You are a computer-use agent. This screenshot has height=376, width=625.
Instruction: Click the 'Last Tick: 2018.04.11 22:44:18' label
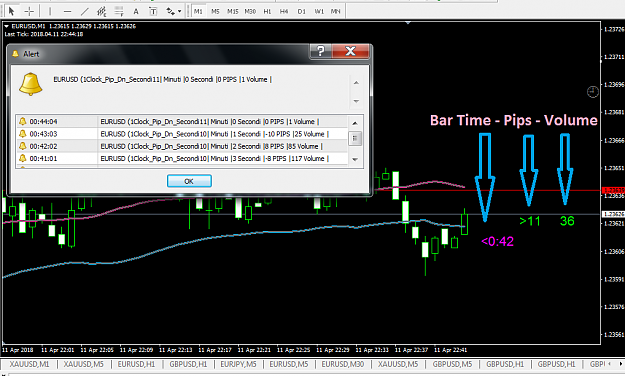click(44, 34)
